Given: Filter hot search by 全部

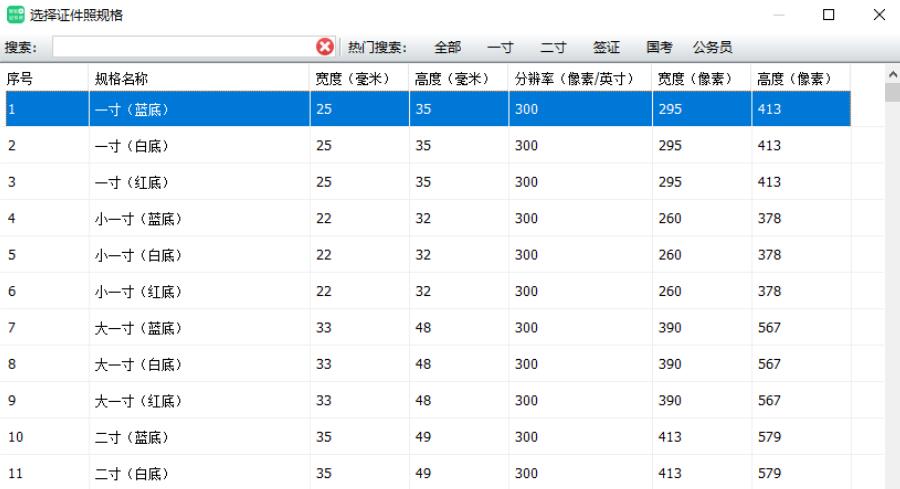Looking at the screenshot, I should tap(448, 47).
